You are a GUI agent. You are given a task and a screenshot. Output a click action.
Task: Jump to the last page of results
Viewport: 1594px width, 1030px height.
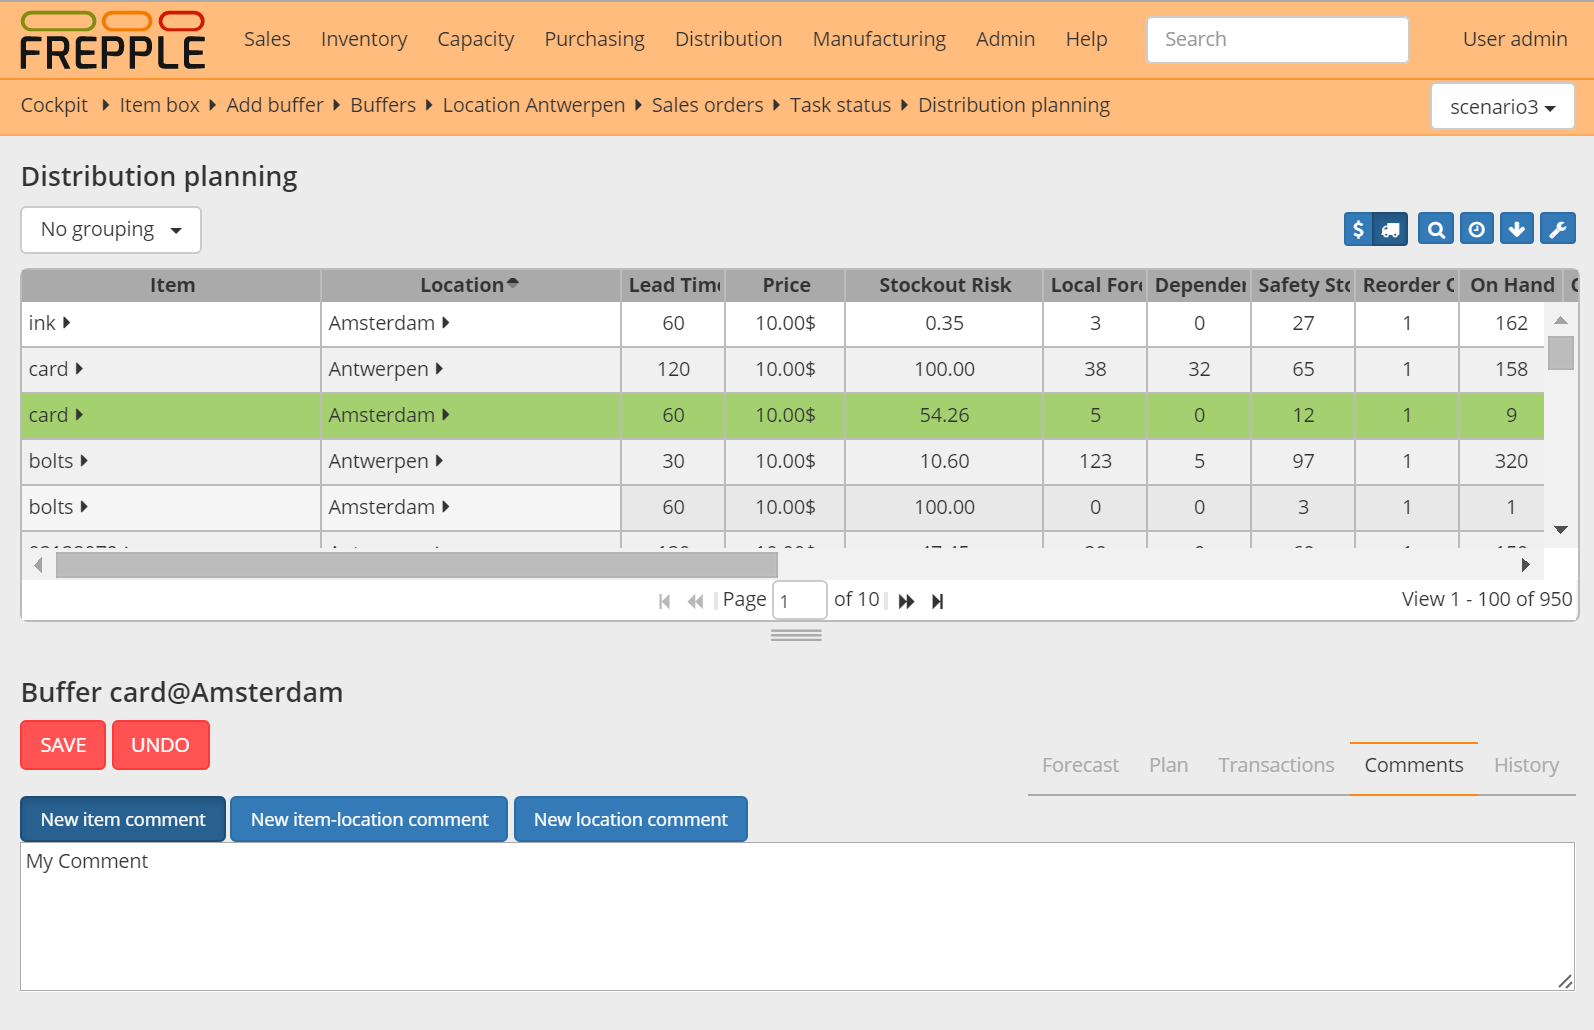(937, 601)
